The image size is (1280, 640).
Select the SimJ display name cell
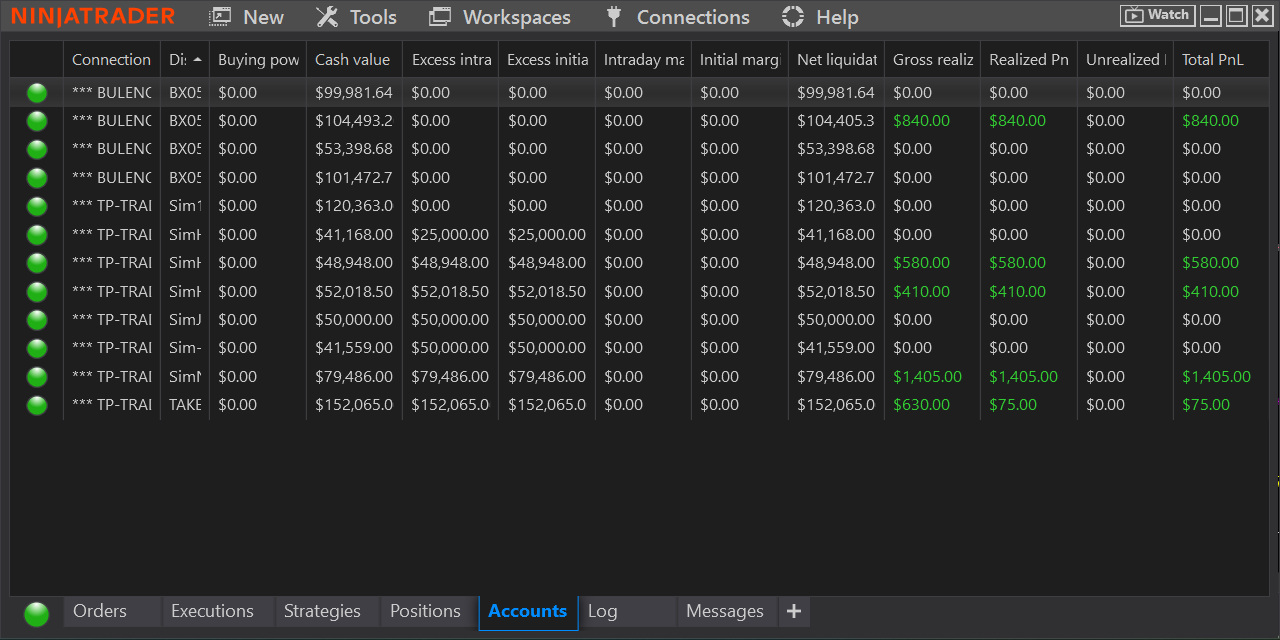(x=185, y=320)
